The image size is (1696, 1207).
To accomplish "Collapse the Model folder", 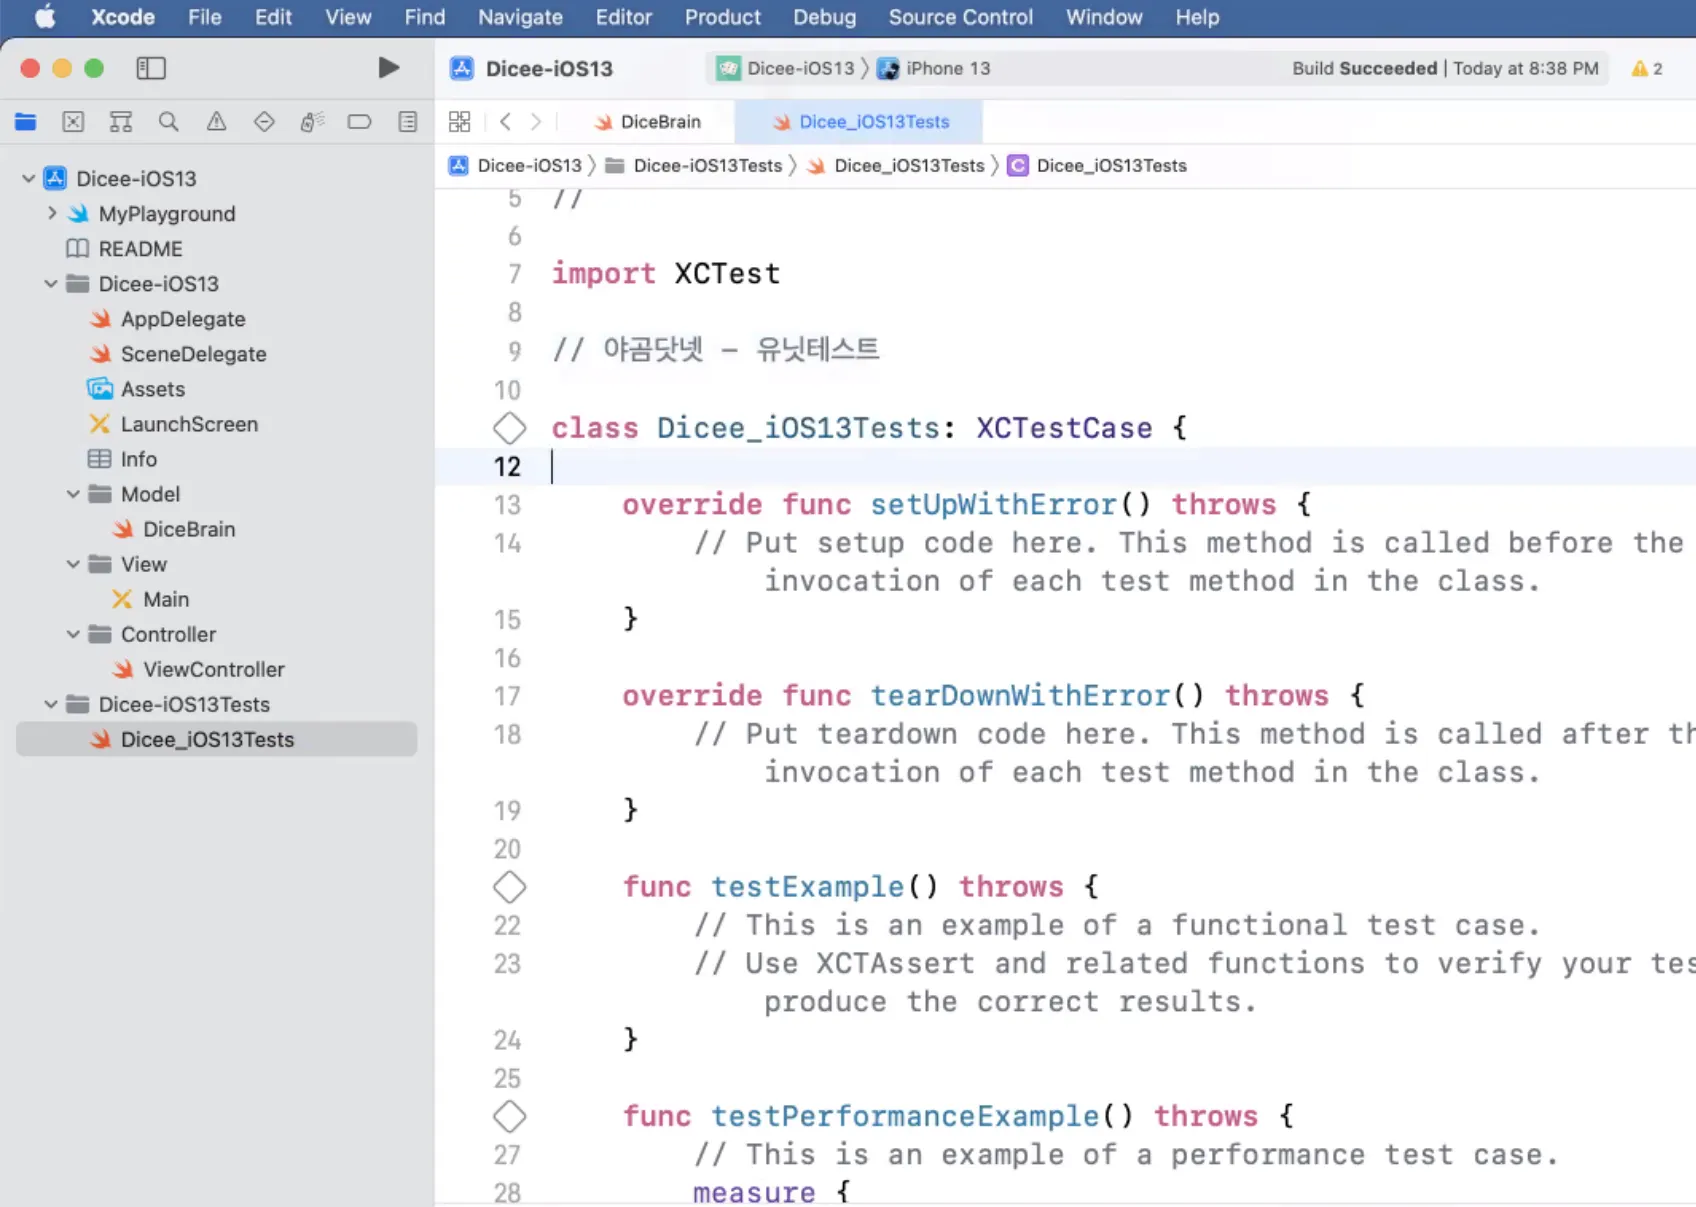I will pos(73,494).
